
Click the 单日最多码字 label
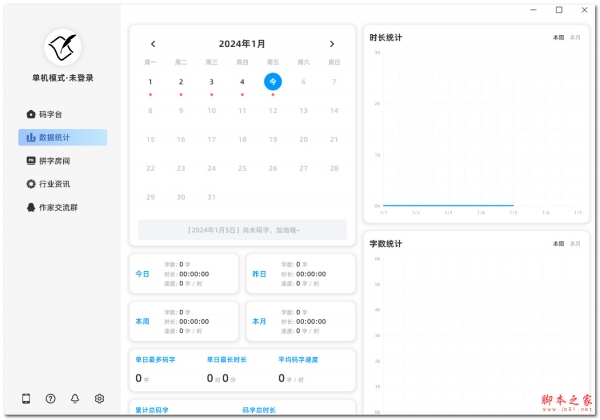[155, 360]
